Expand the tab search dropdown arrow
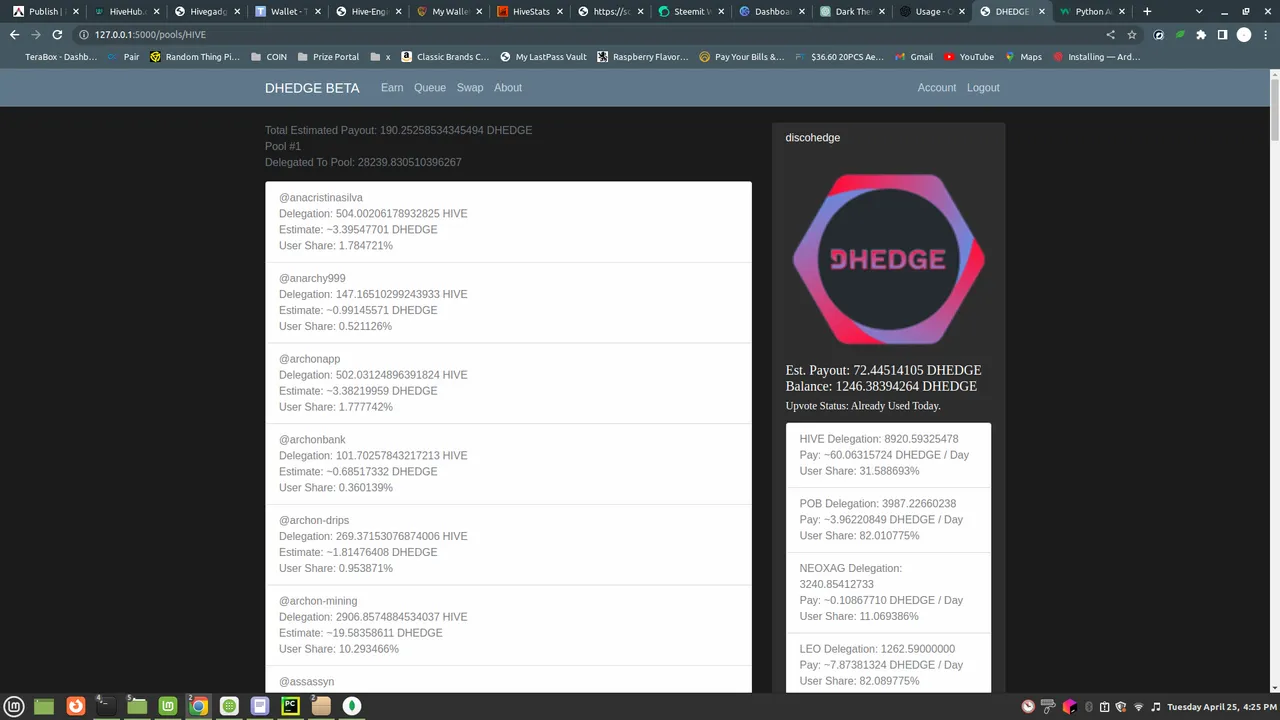1280x720 pixels. tap(1199, 11)
